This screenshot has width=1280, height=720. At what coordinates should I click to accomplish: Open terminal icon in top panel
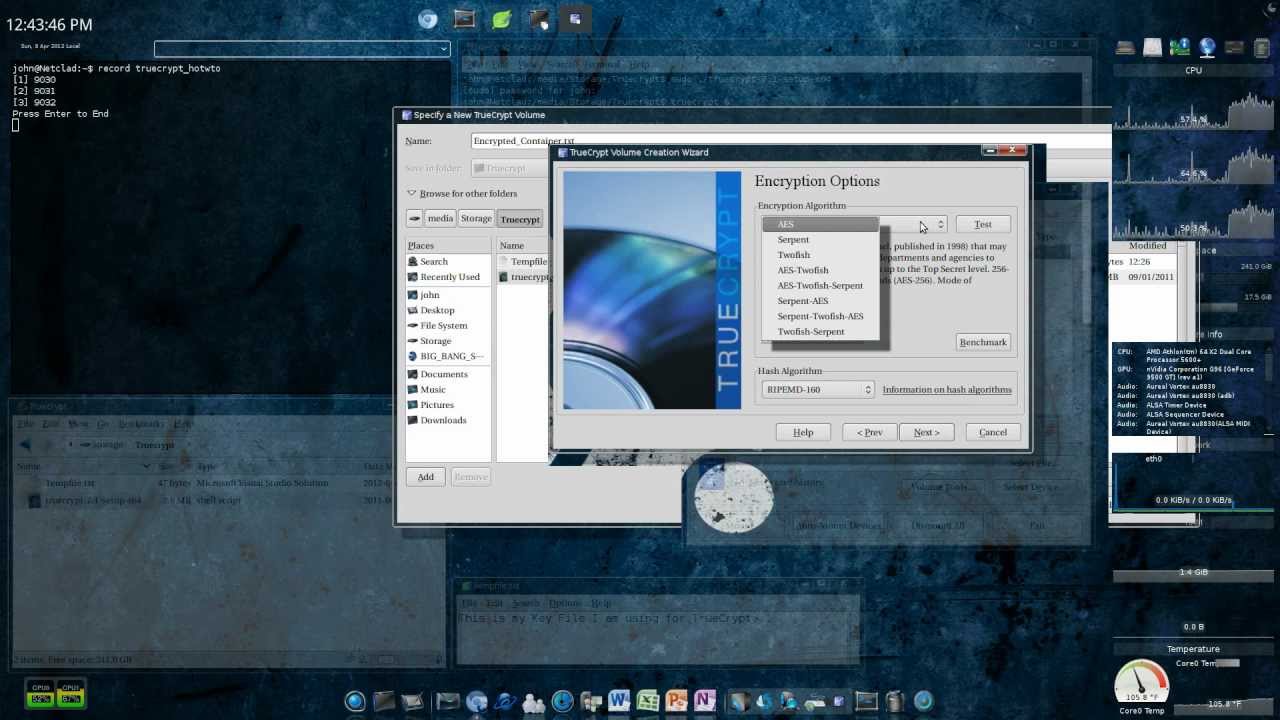(x=464, y=19)
